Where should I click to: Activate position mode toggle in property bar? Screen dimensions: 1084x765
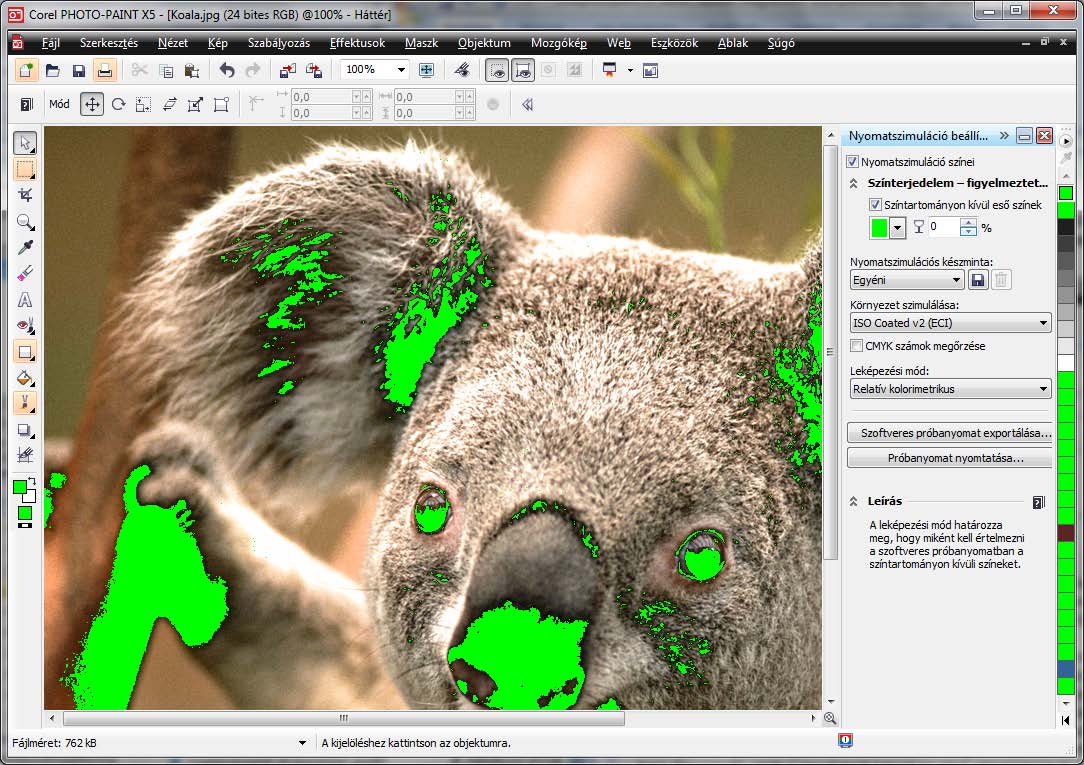pos(91,104)
